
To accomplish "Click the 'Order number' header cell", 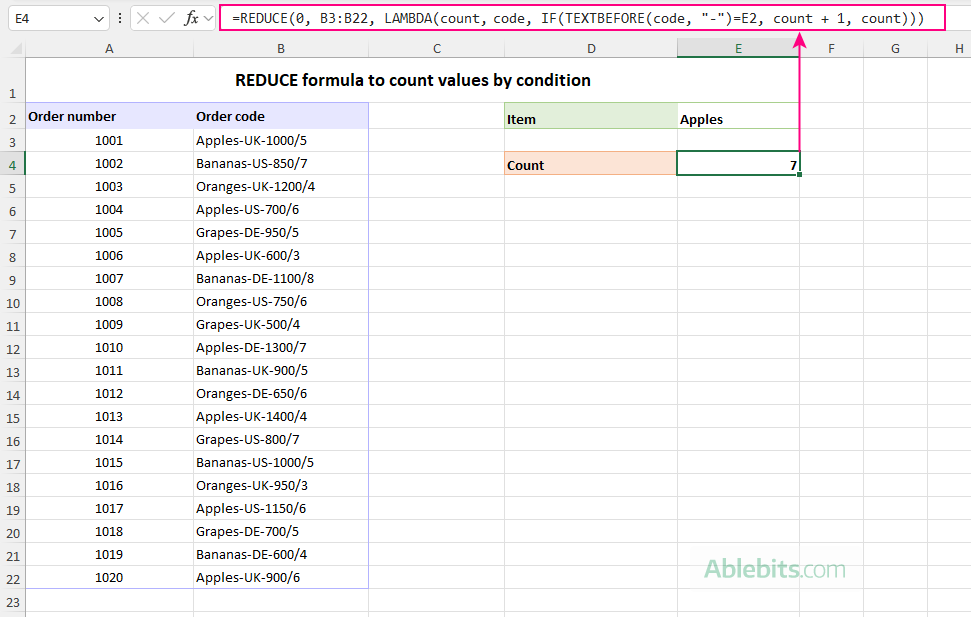I will pos(109,116).
